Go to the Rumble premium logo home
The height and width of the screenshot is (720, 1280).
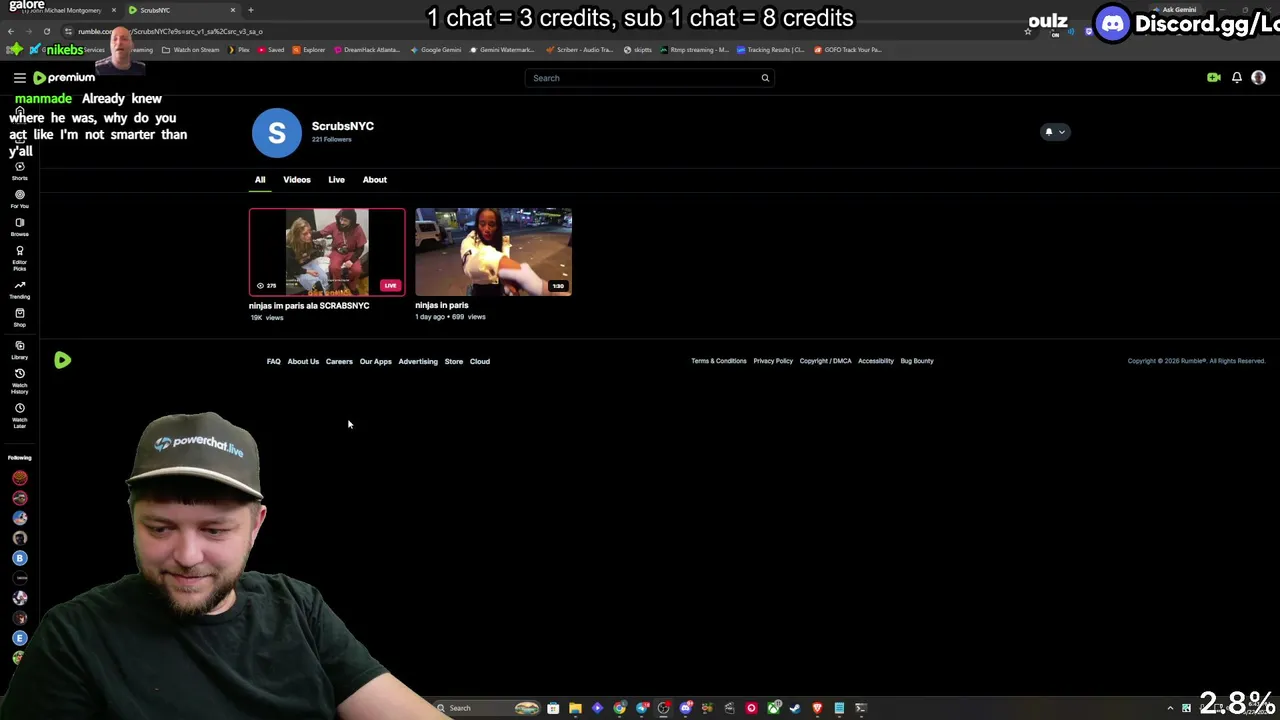[x=64, y=78]
